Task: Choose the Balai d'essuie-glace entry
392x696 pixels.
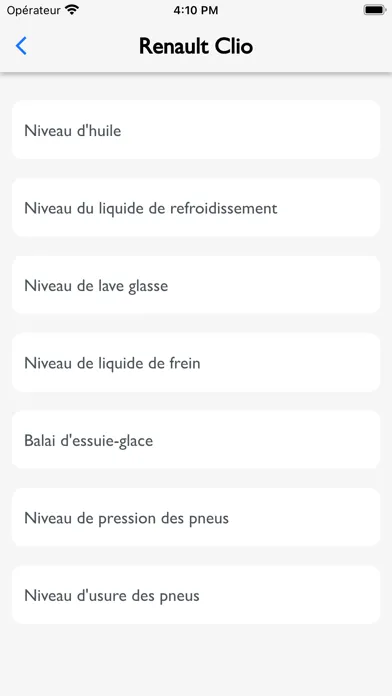Action: coord(196,439)
